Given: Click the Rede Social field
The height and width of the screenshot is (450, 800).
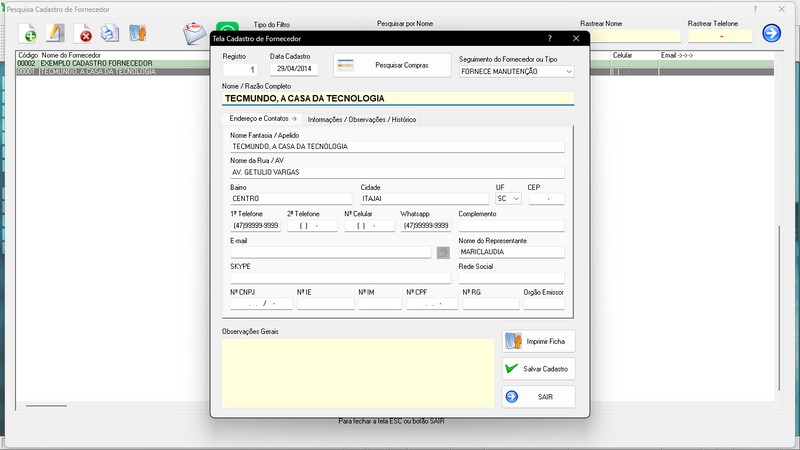Looking at the screenshot, I should point(511,278).
